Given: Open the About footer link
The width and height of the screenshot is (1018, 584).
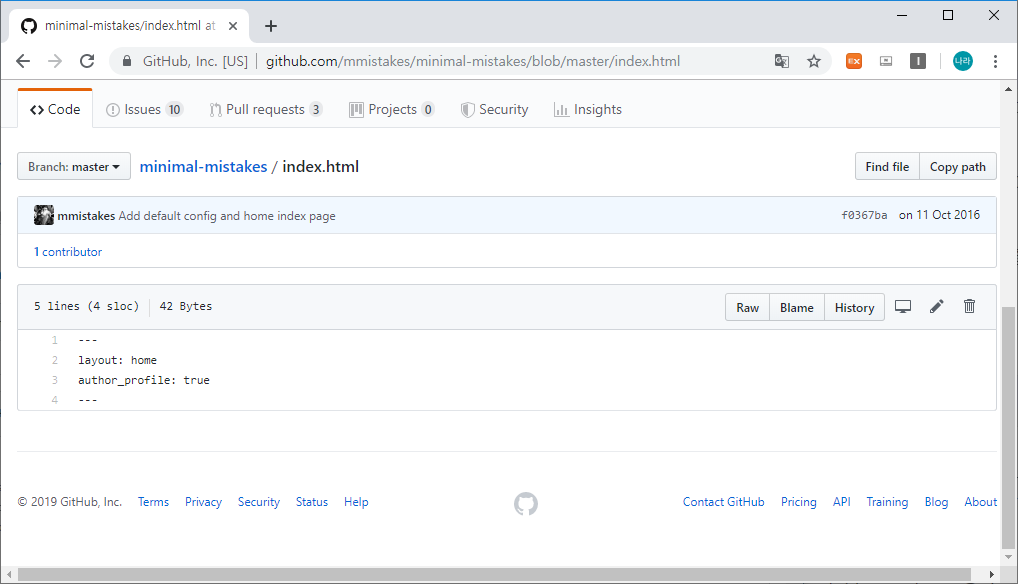Looking at the screenshot, I should coord(980,502).
